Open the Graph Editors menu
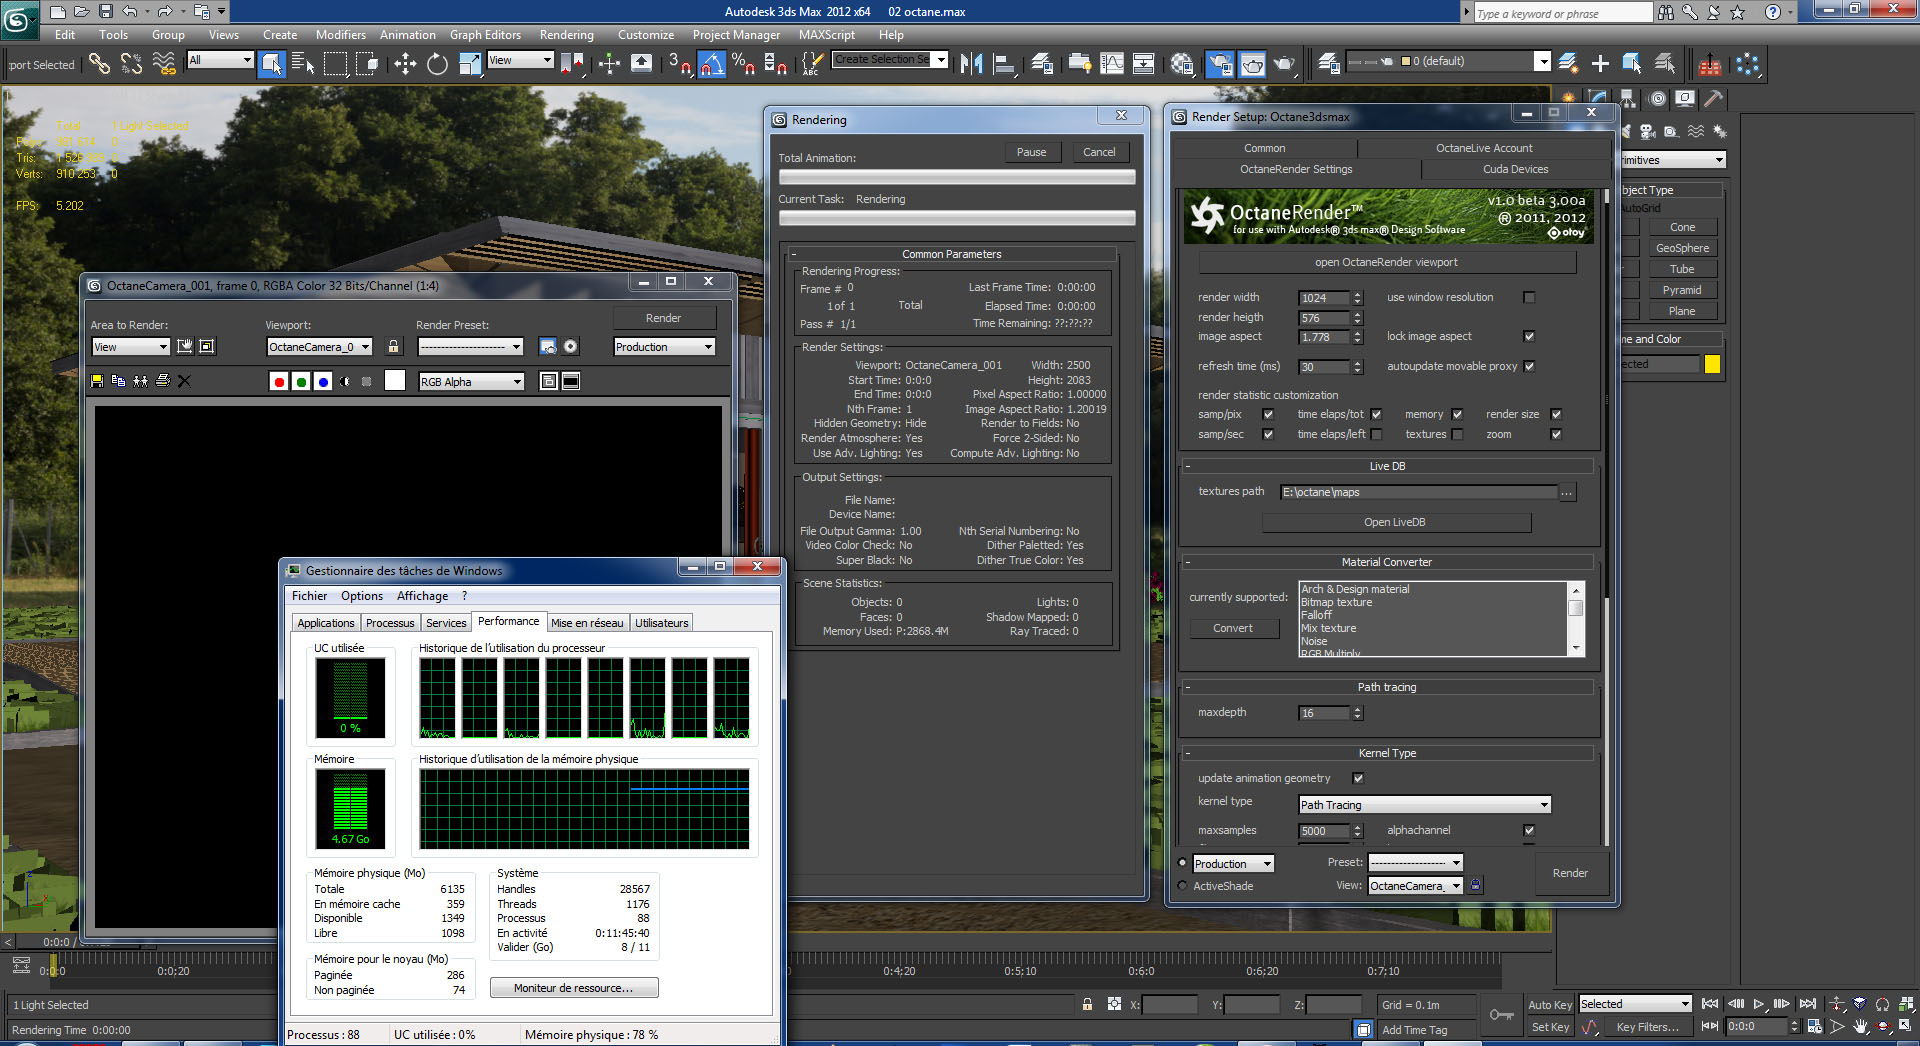Viewport: 1920px width, 1046px height. click(x=485, y=35)
